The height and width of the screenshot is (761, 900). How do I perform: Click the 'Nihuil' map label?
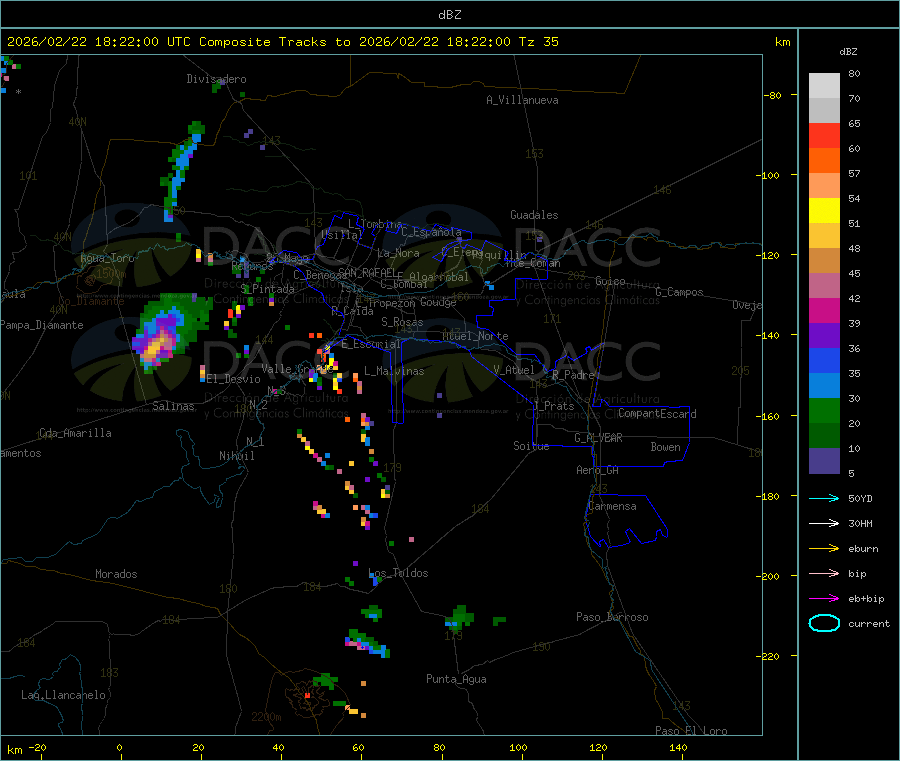[x=237, y=456]
